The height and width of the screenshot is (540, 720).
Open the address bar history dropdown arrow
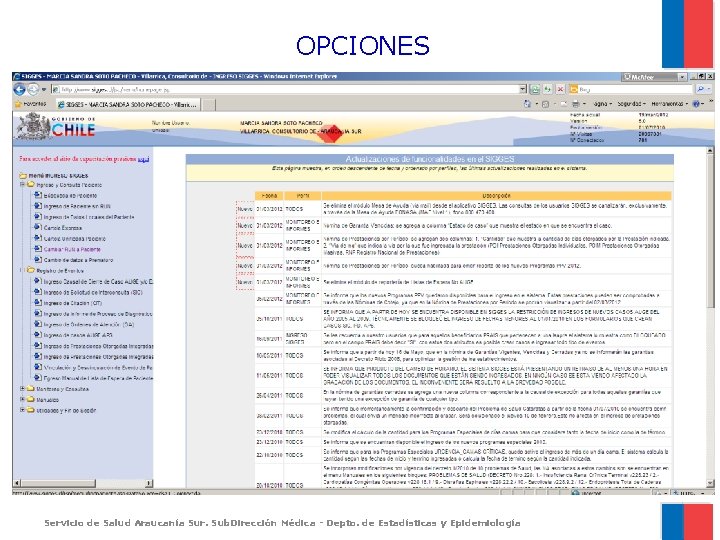pyautogui.click(x=523, y=89)
